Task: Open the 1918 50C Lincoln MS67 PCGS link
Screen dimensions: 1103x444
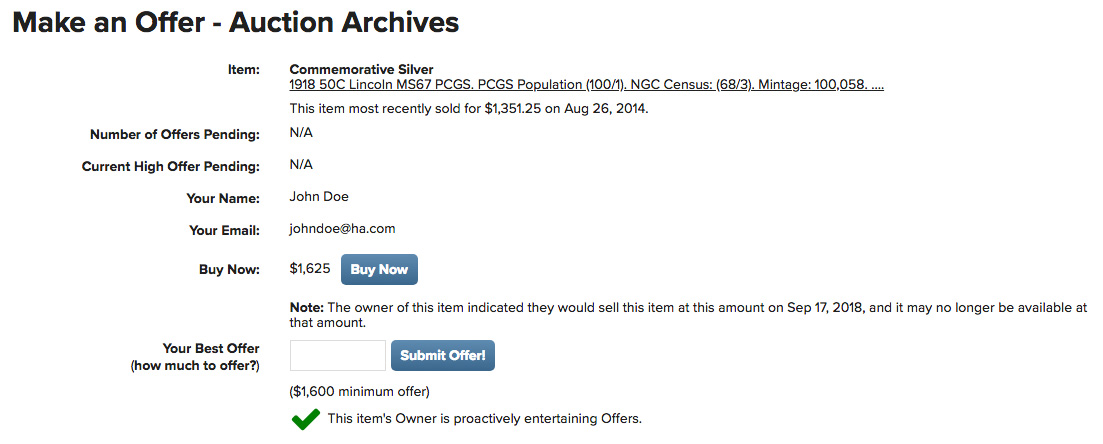Action: point(587,85)
